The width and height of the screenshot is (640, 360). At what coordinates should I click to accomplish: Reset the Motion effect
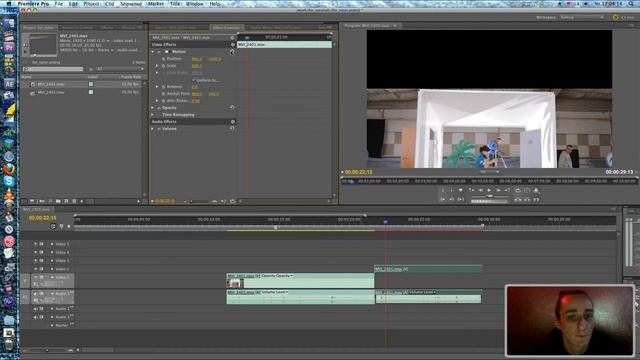[232, 52]
